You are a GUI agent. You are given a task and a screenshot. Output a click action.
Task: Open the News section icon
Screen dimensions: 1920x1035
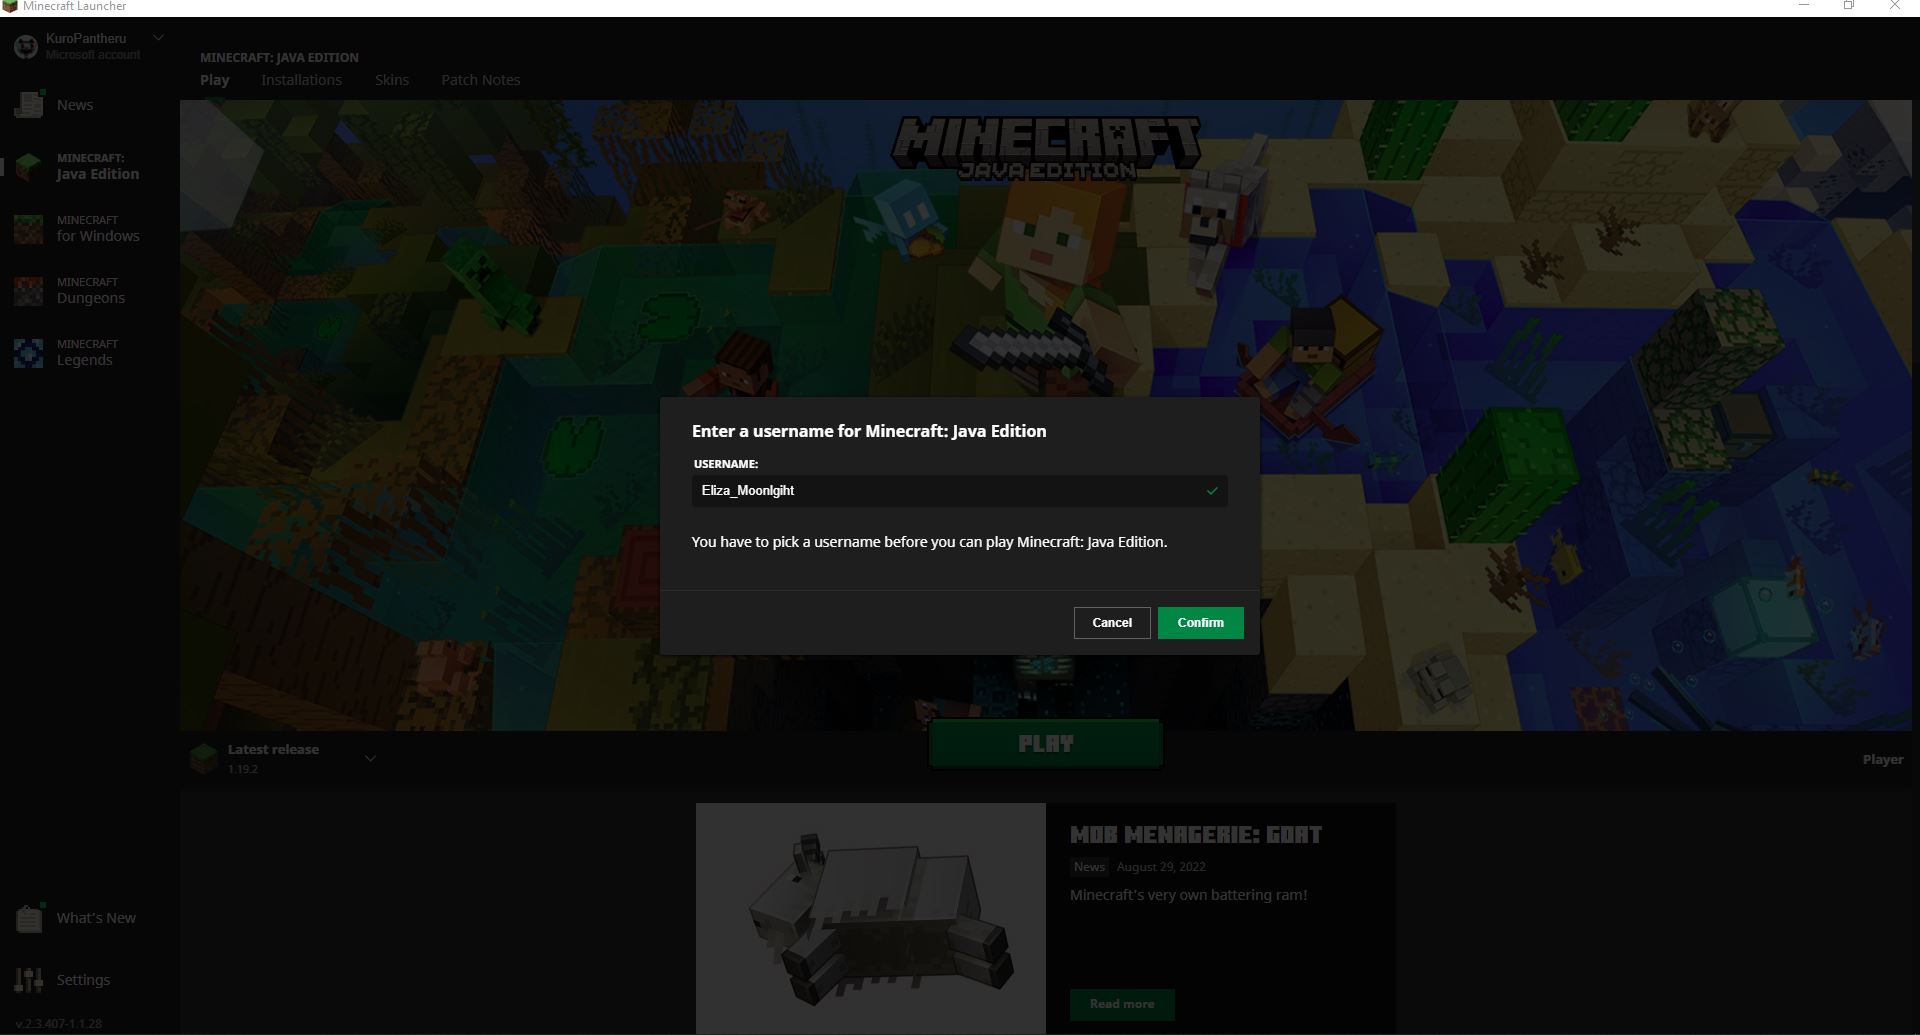point(29,104)
